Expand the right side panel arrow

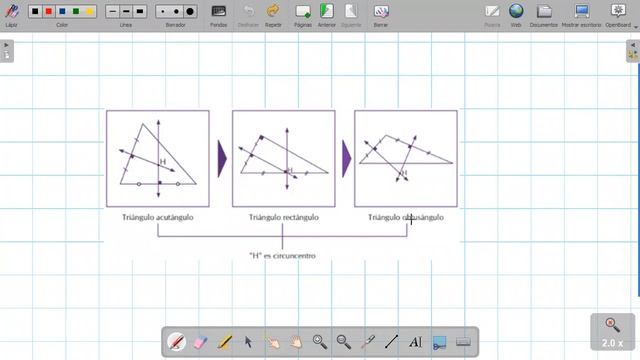point(633,45)
